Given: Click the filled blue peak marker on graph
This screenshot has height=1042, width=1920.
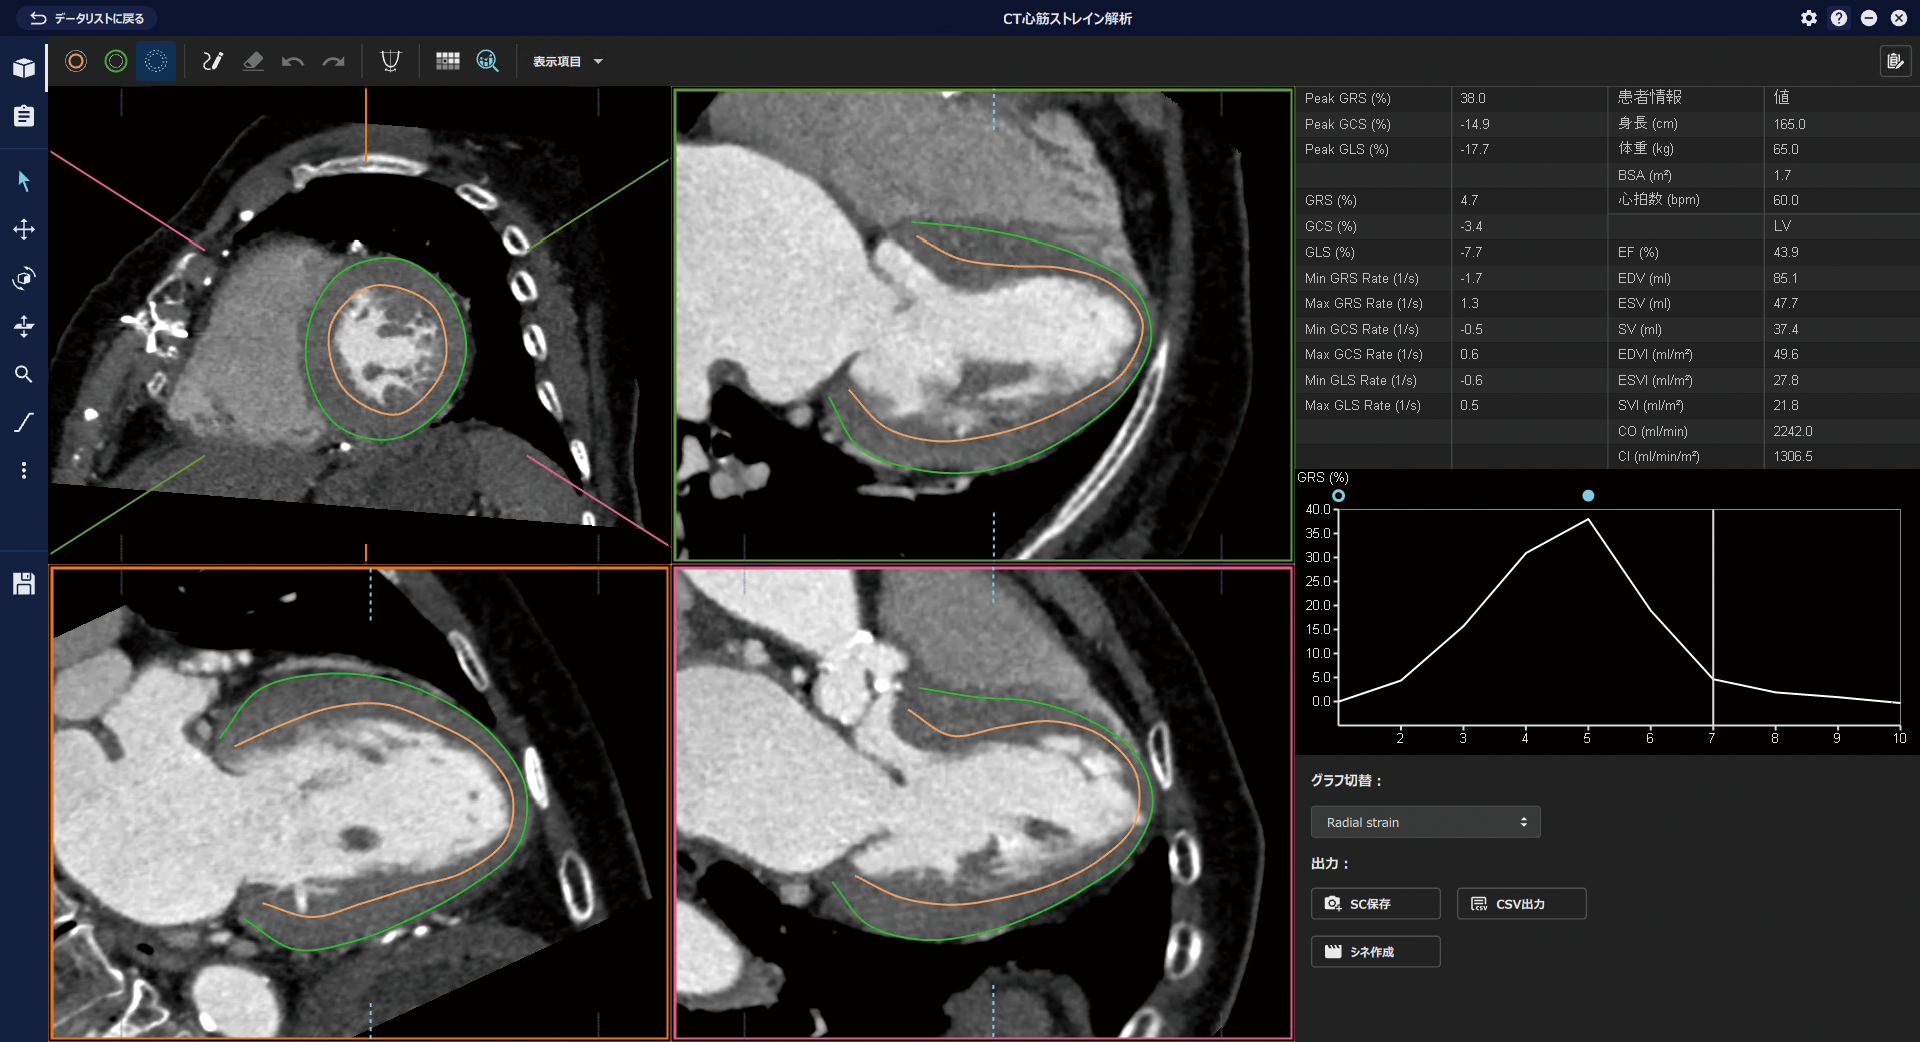Looking at the screenshot, I should tap(1588, 496).
